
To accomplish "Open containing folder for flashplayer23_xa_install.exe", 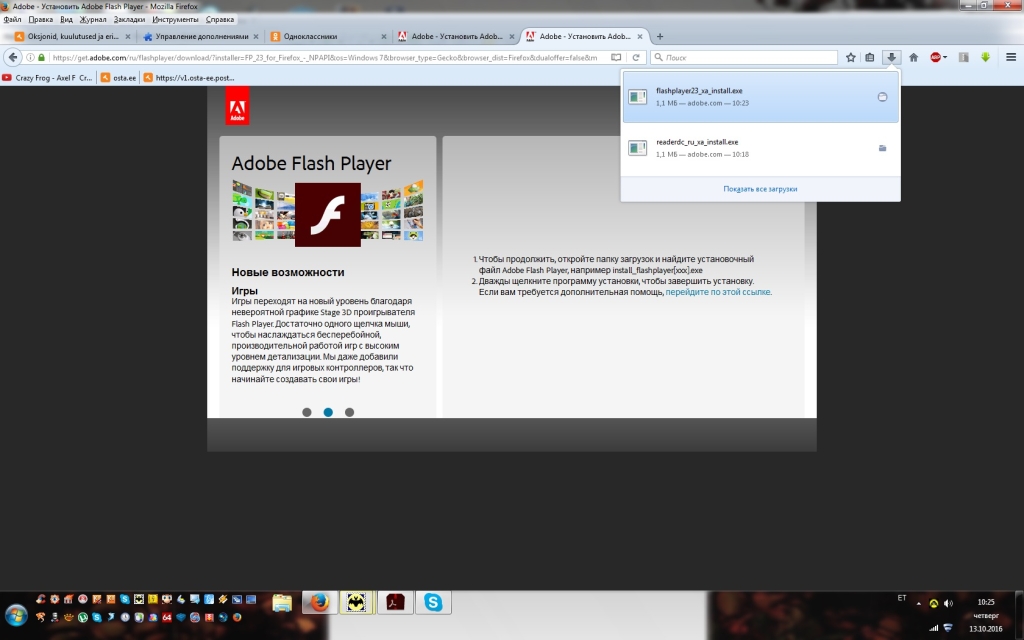I will (x=882, y=97).
